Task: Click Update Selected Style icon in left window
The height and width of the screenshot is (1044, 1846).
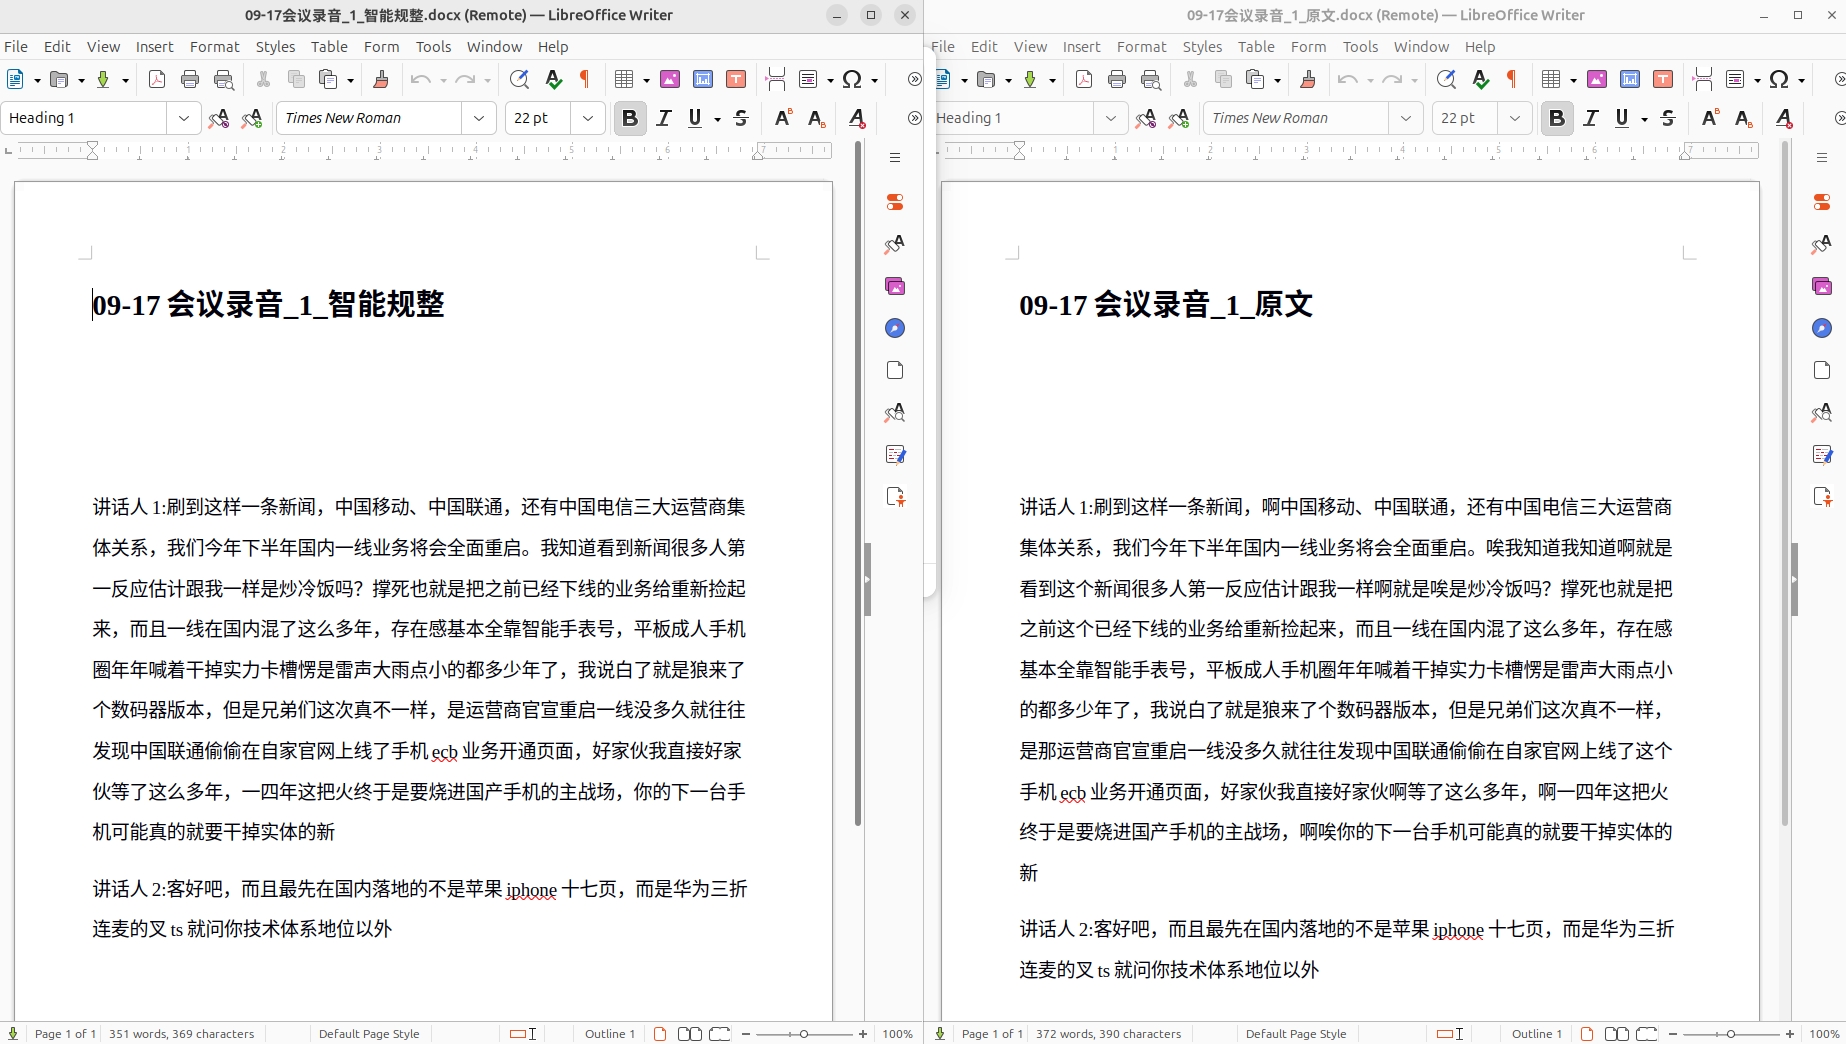Action: click(x=218, y=118)
